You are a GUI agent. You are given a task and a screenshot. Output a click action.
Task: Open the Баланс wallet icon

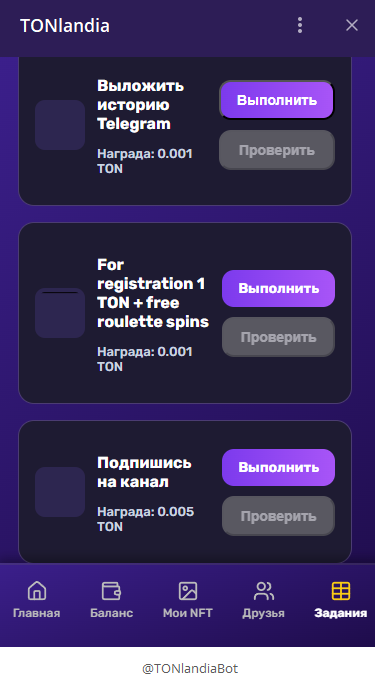[111, 591]
